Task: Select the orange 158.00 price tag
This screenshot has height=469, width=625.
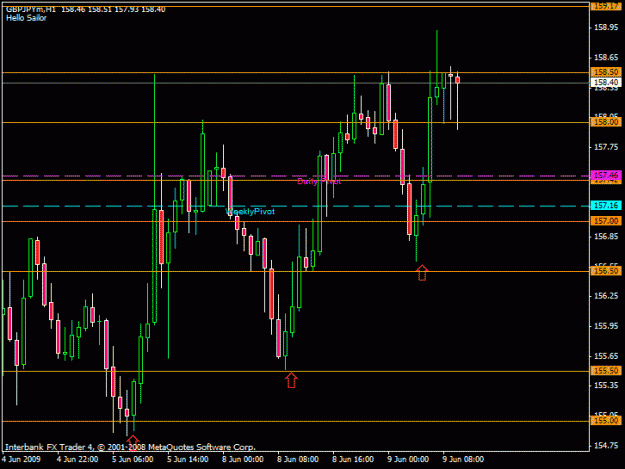Action: tap(605, 122)
